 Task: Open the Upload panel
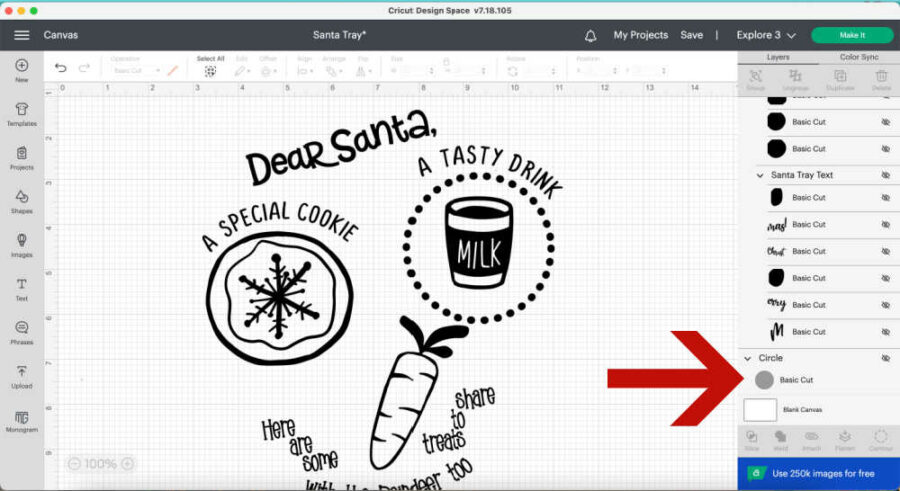[x=21, y=376]
